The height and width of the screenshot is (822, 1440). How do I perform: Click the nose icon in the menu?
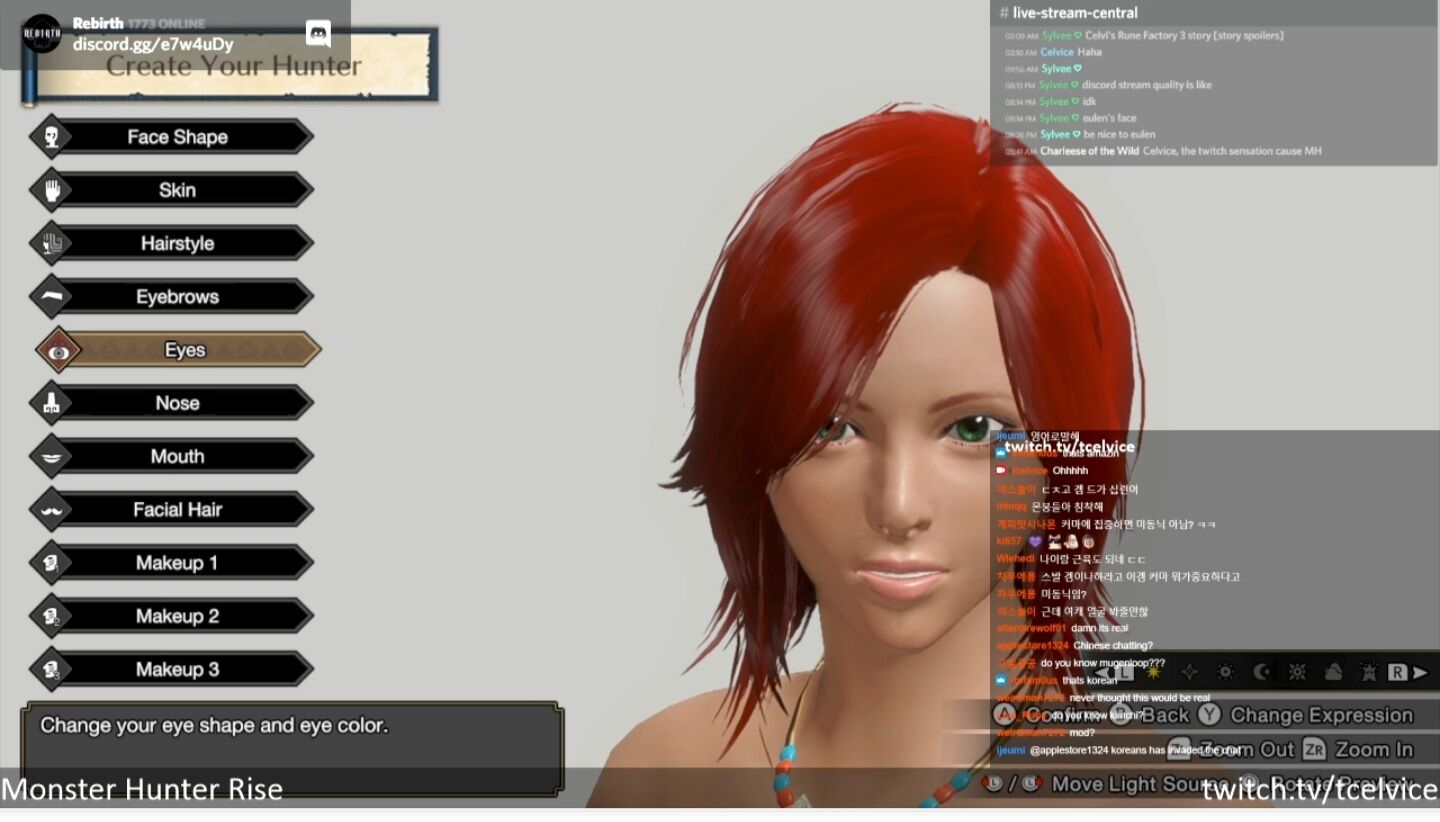51,403
